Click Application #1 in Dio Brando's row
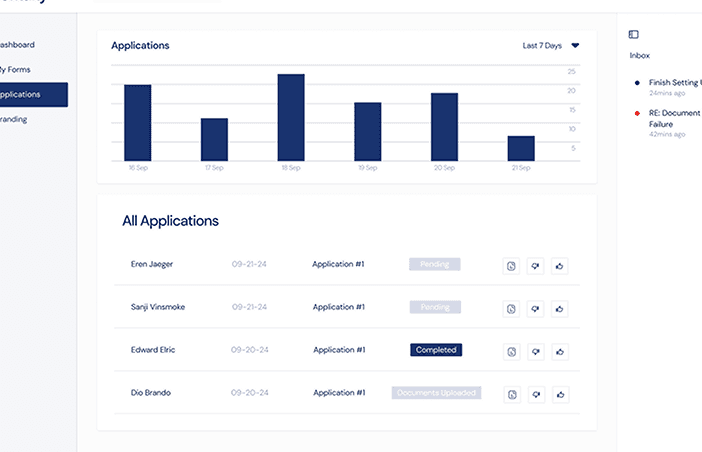This screenshot has height=452, width=702. 339,393
